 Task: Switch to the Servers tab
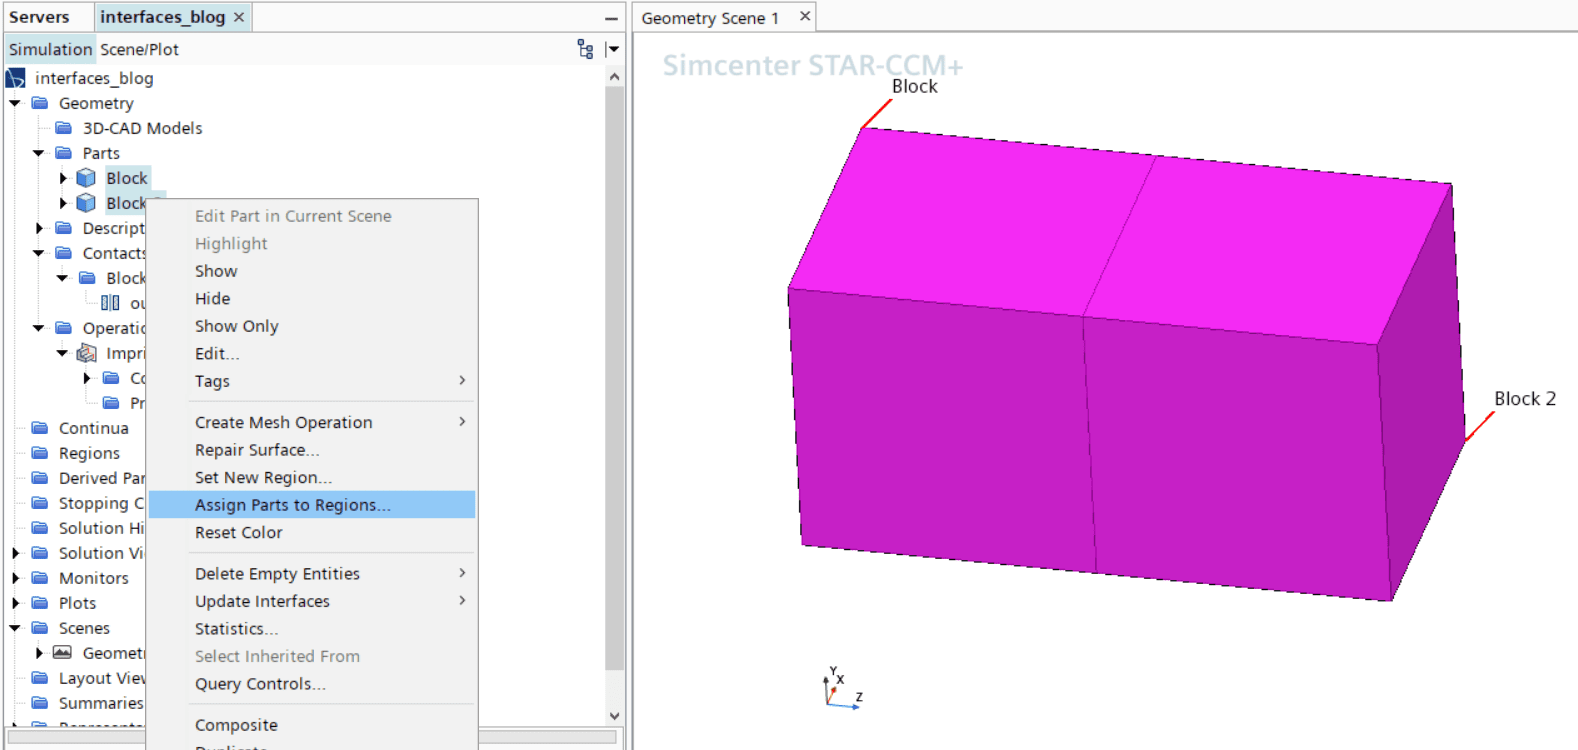(40, 17)
